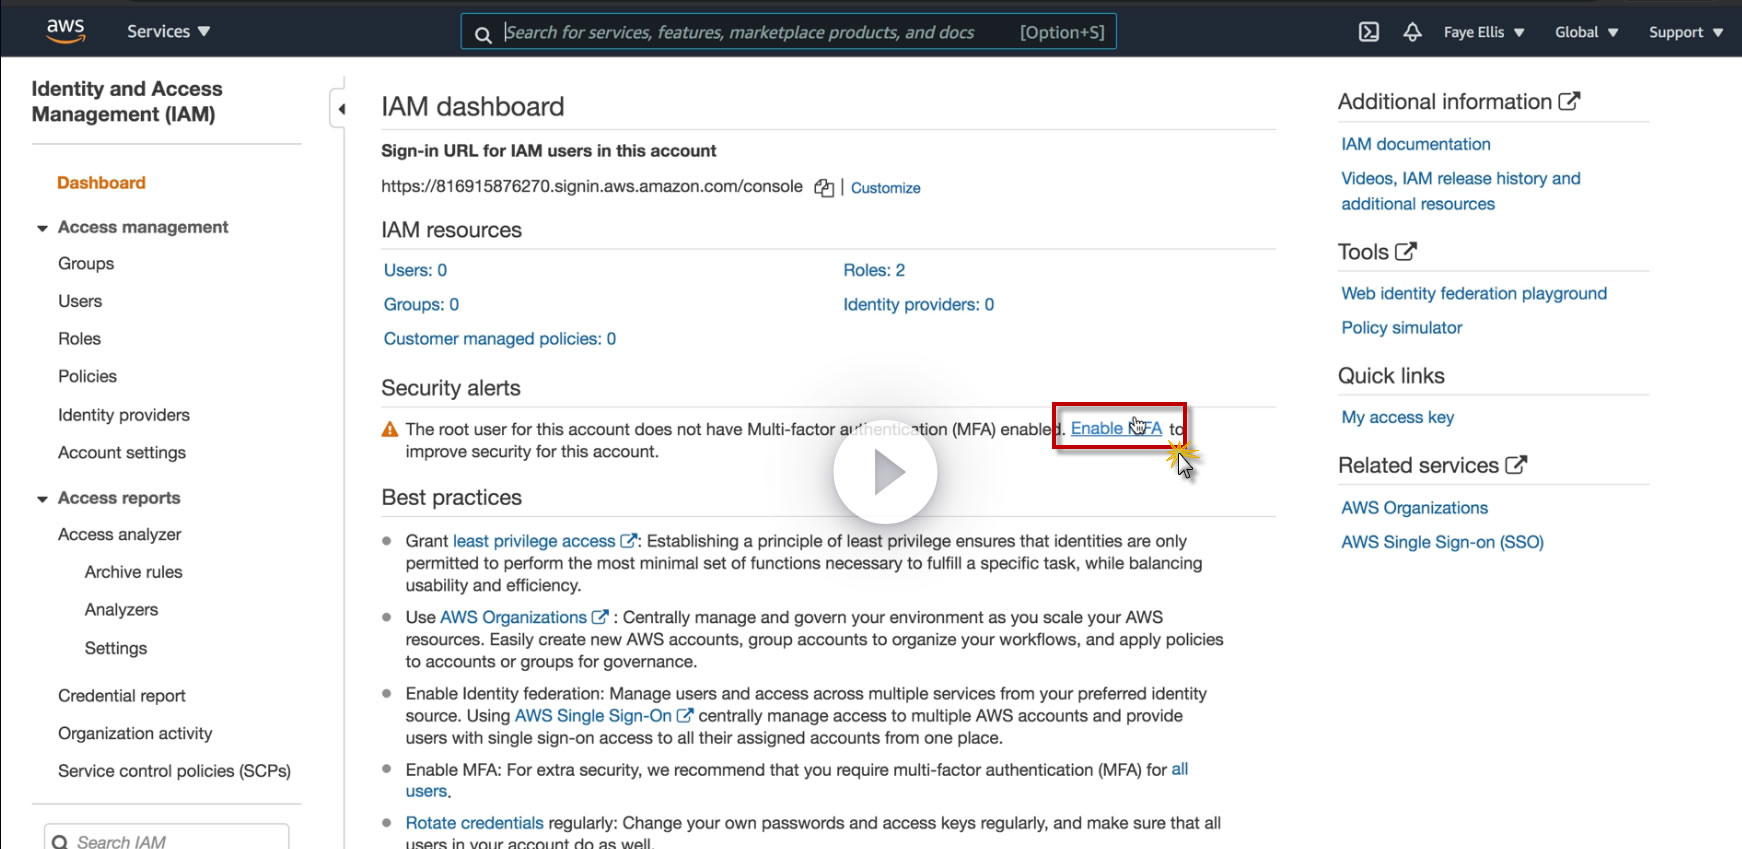This screenshot has height=849, width=1742.
Task: Select Dashboard in the IAM sidebar
Action: pos(101,183)
